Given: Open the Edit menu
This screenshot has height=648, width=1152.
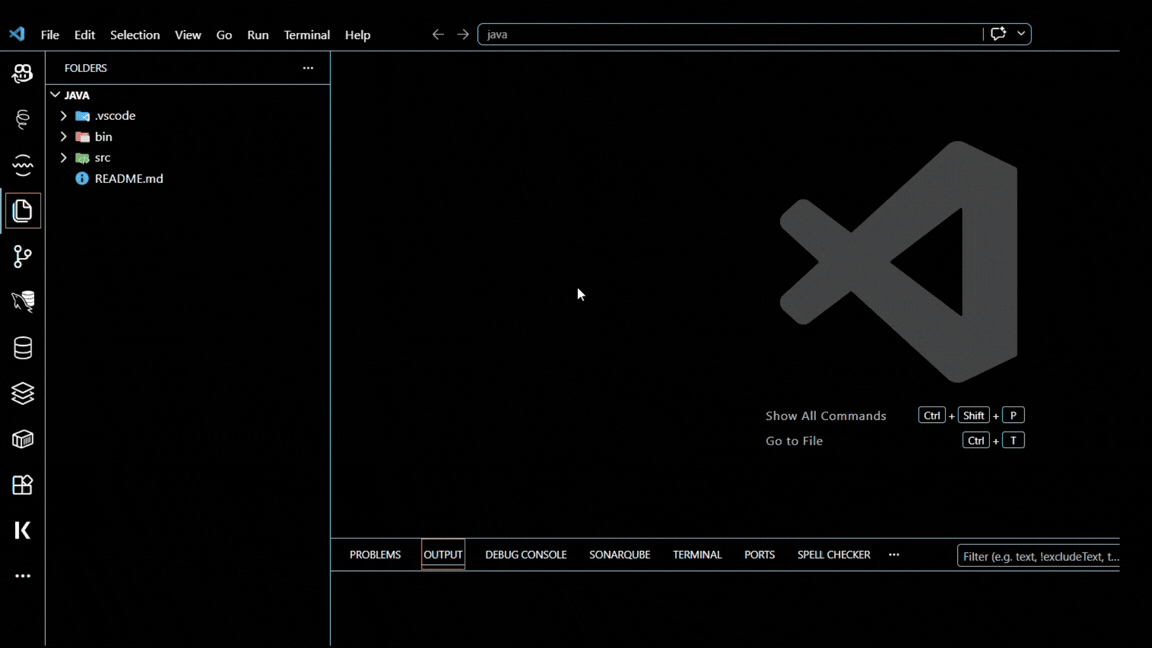Looking at the screenshot, I should click(84, 35).
